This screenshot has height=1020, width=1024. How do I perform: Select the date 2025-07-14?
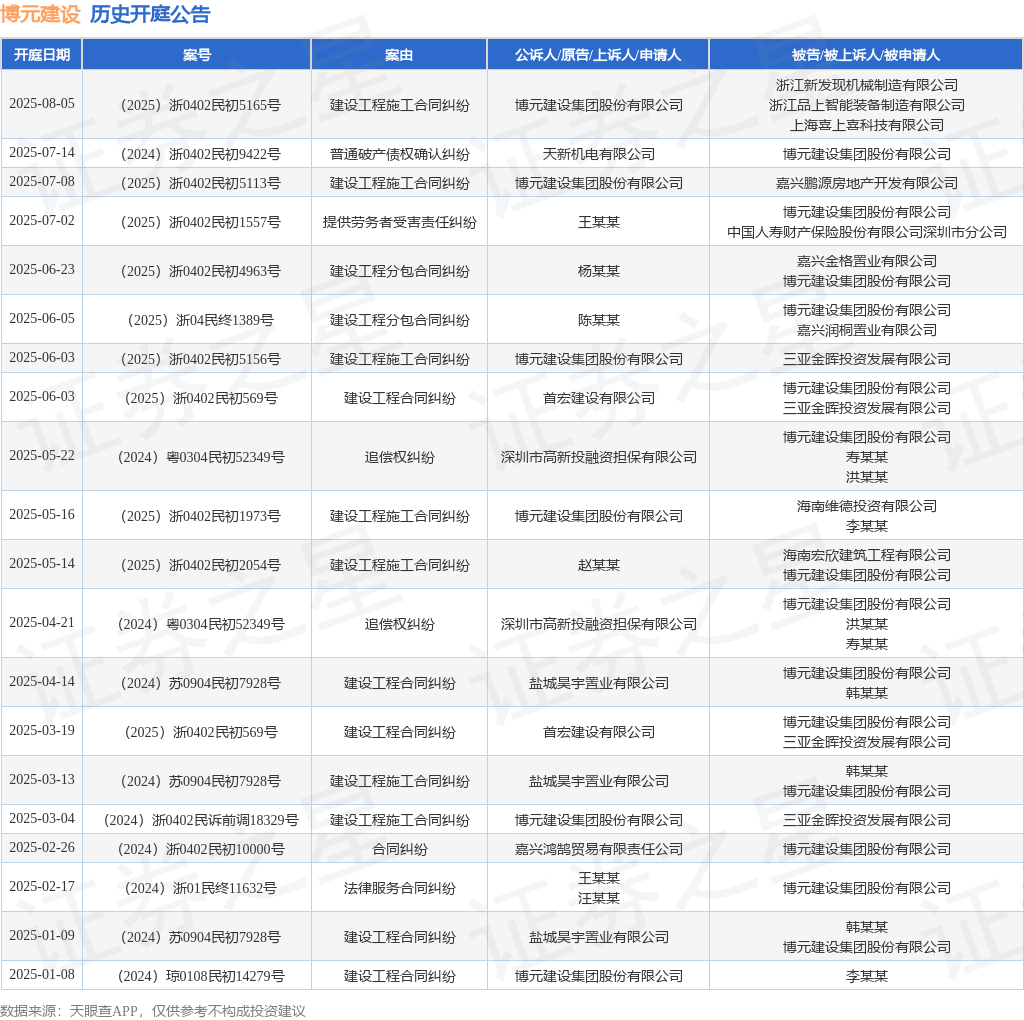point(42,153)
